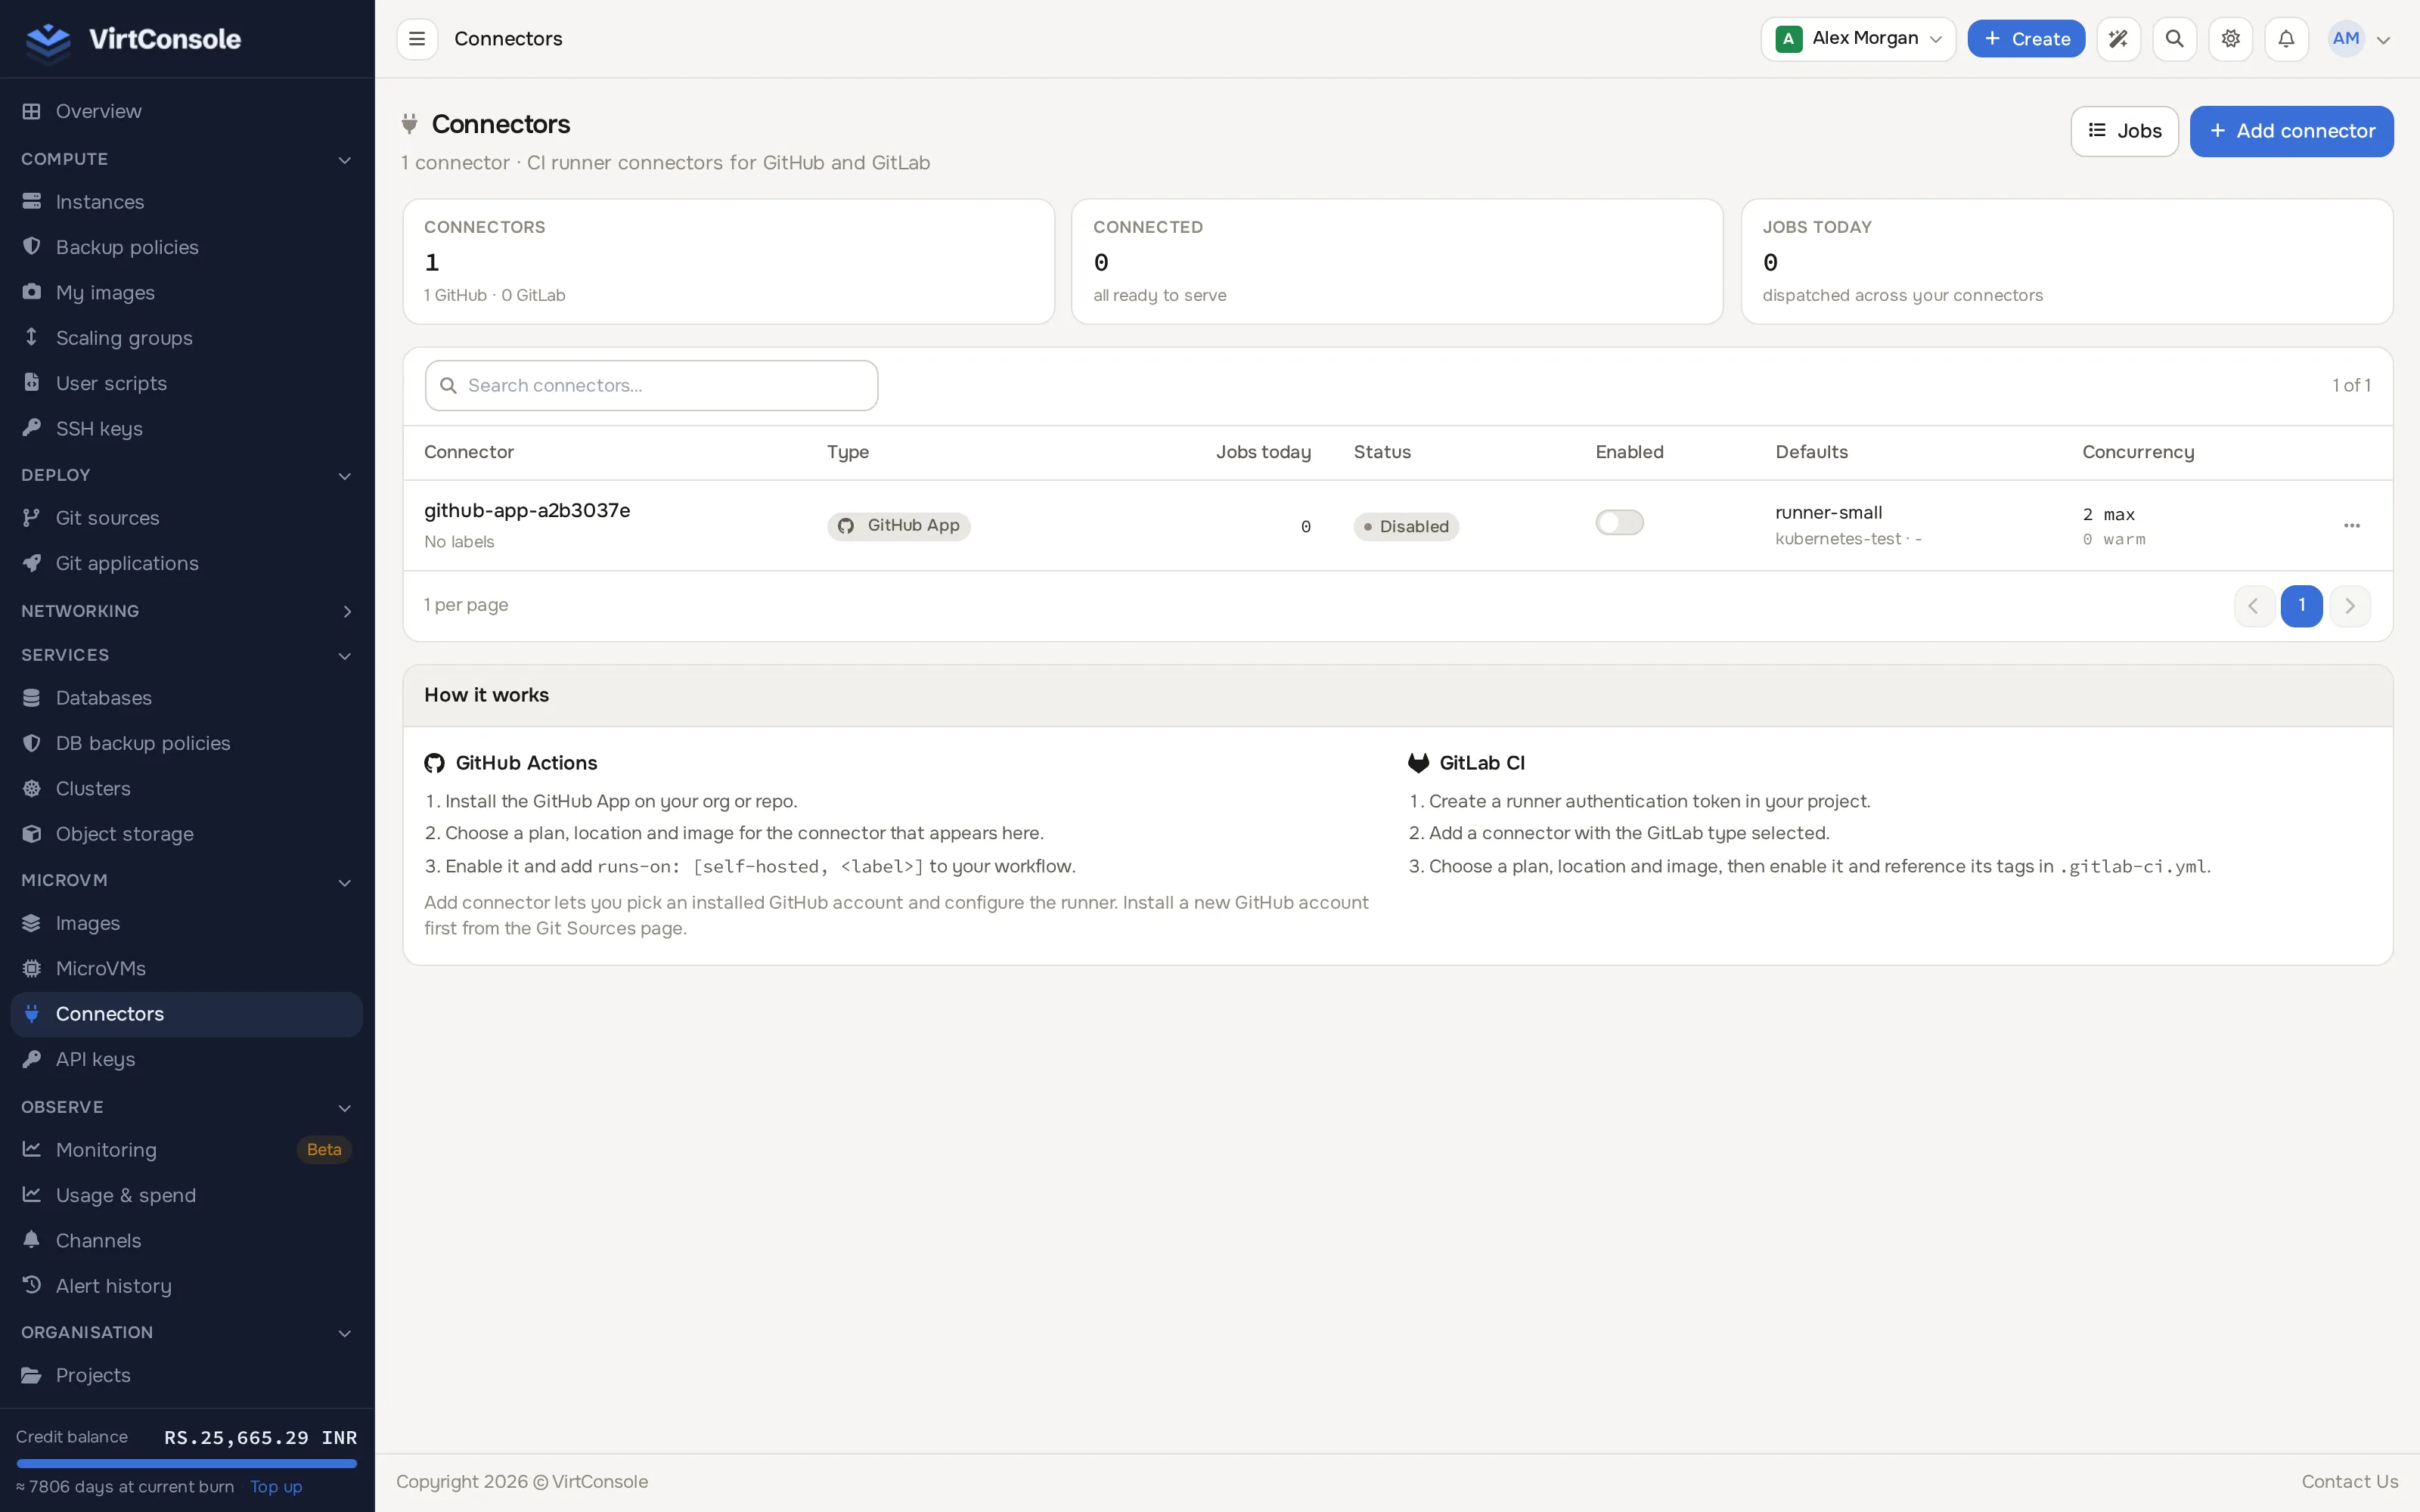Toggle the sidebar hamburger menu

click(x=417, y=39)
